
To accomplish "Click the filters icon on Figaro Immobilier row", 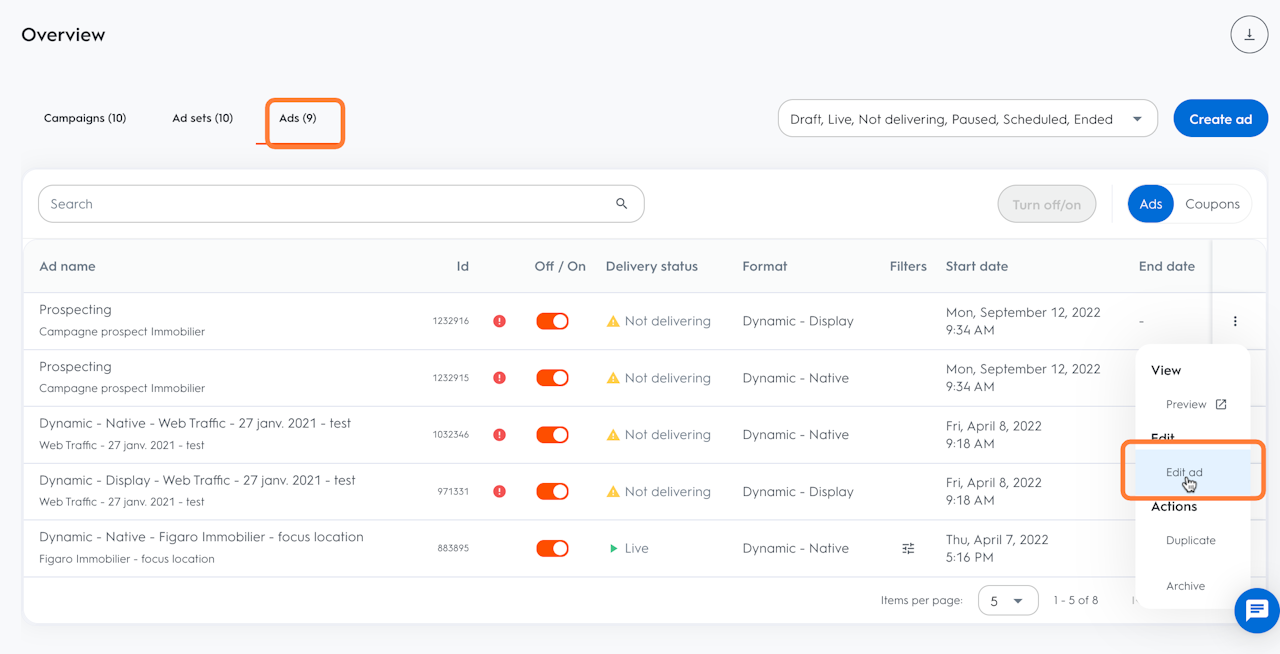I will coord(908,549).
